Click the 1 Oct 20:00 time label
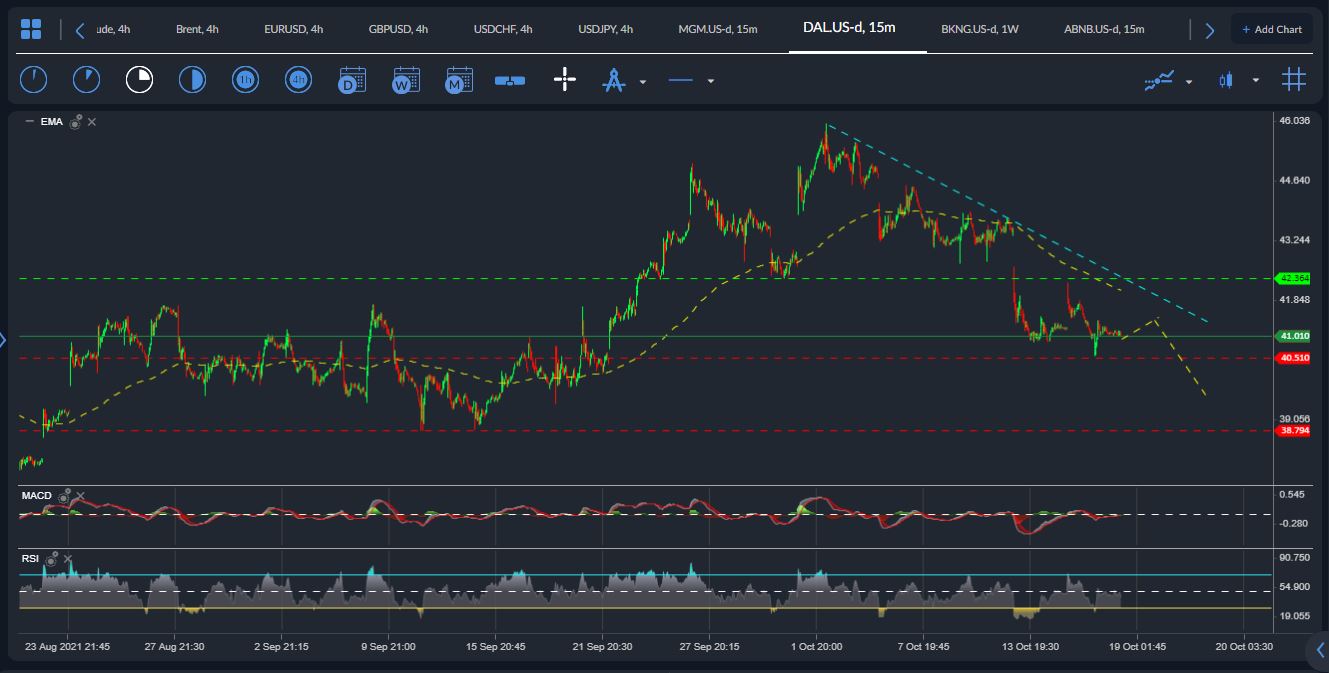Viewport: 1329px width, 673px height. tap(816, 647)
